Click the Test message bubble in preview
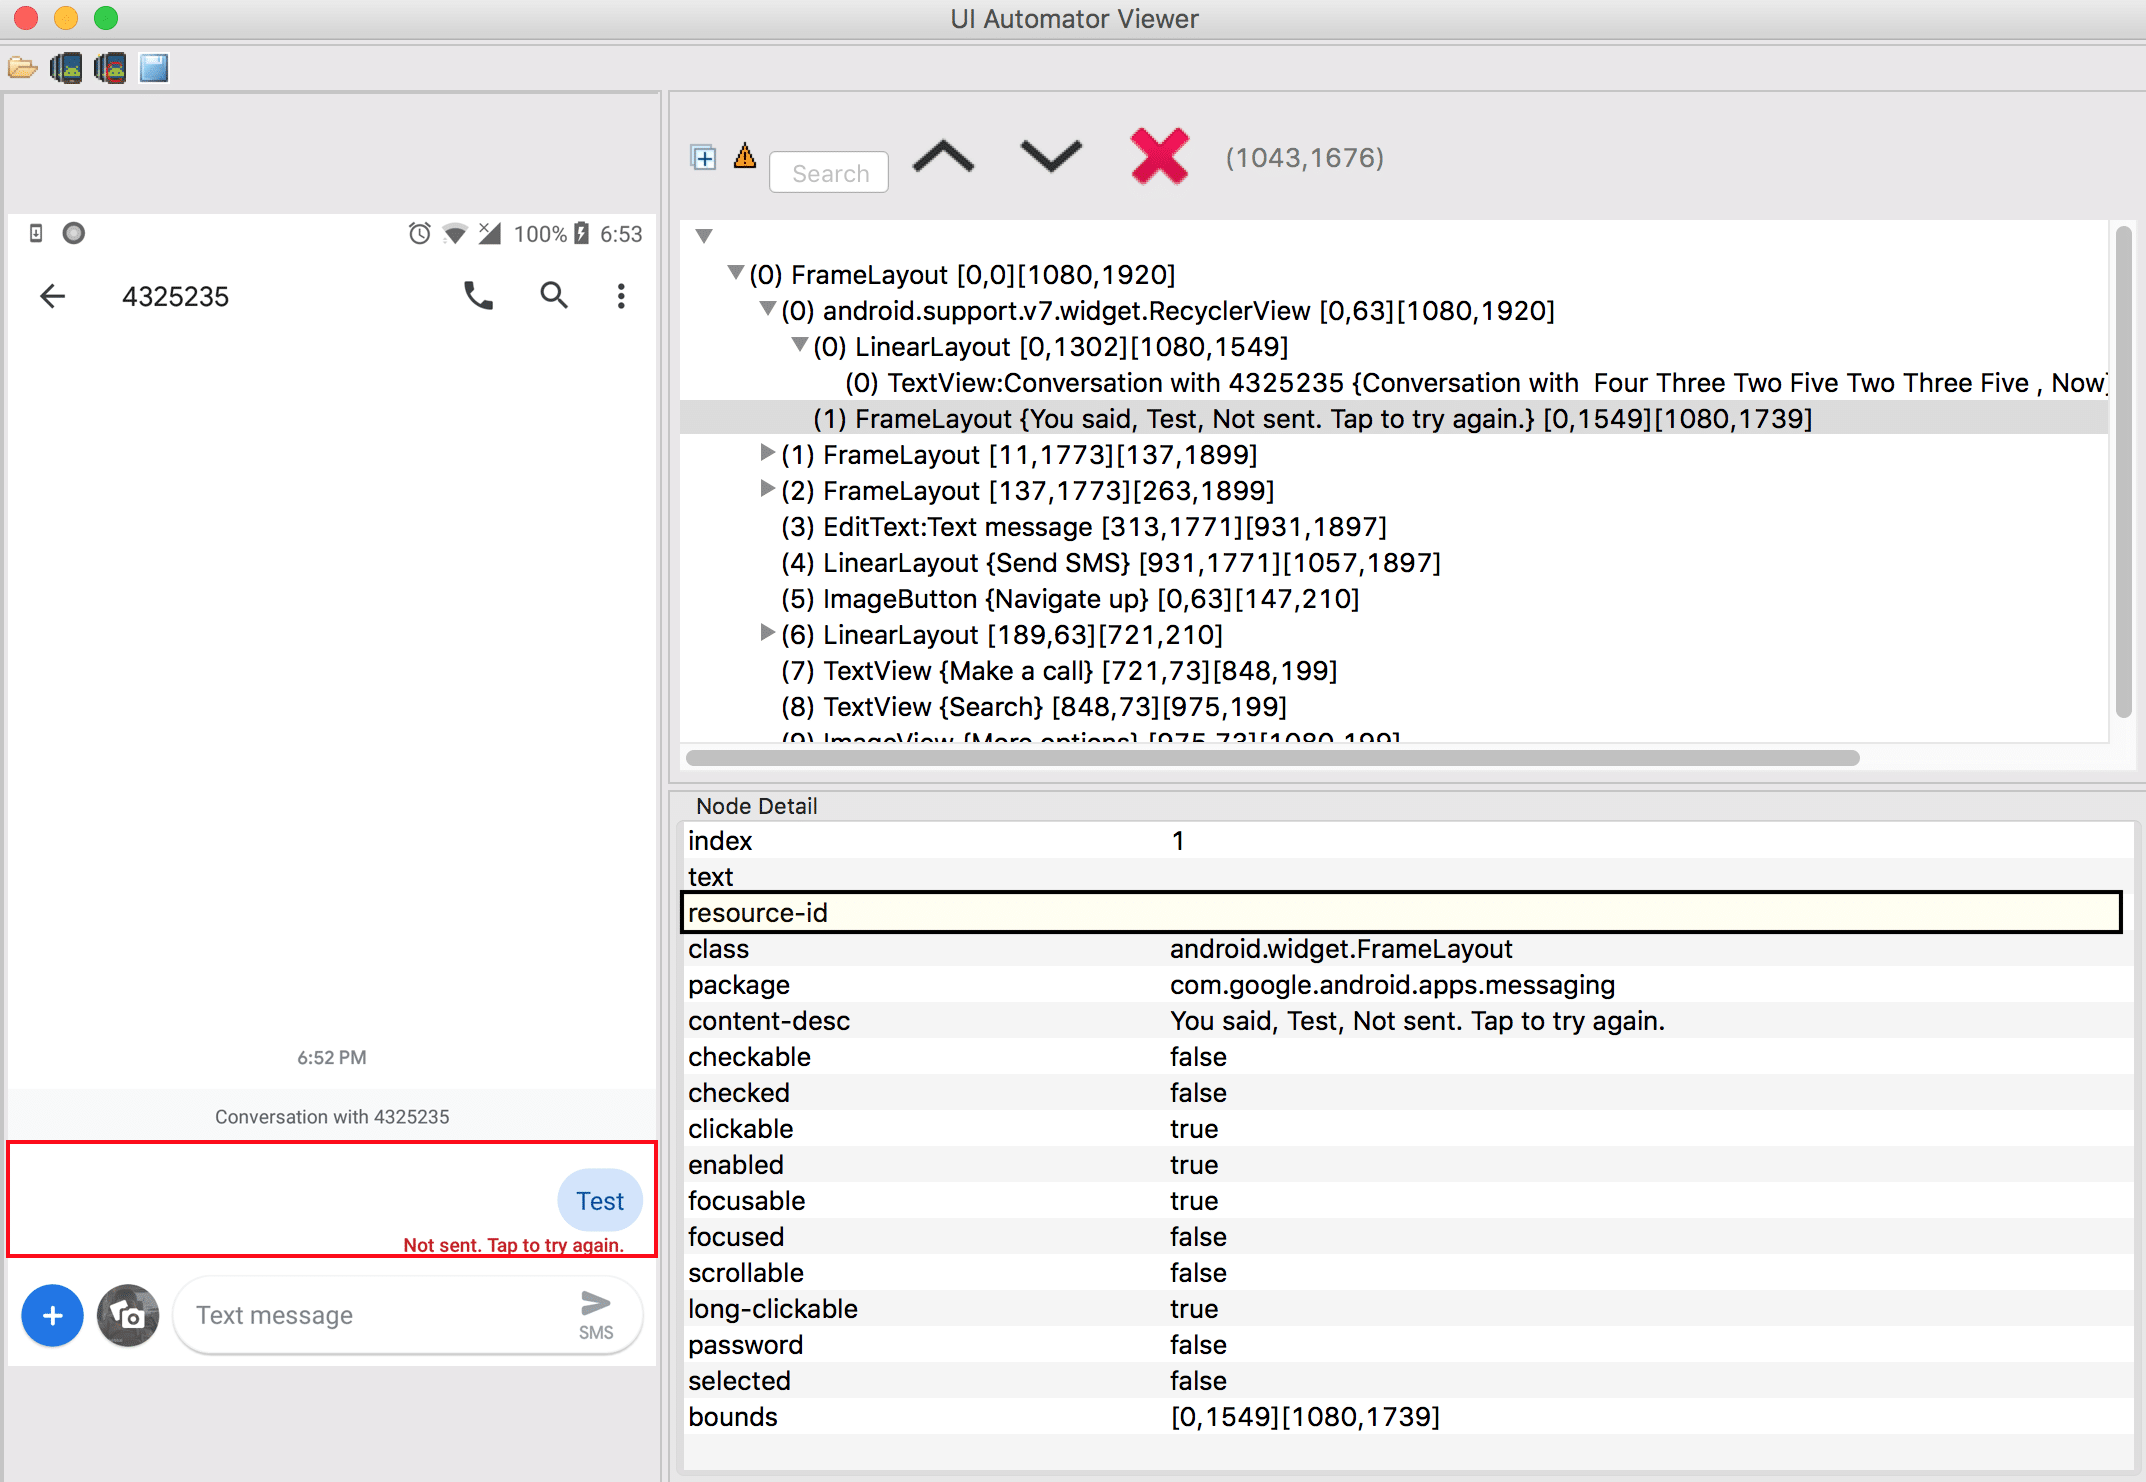 [599, 1201]
